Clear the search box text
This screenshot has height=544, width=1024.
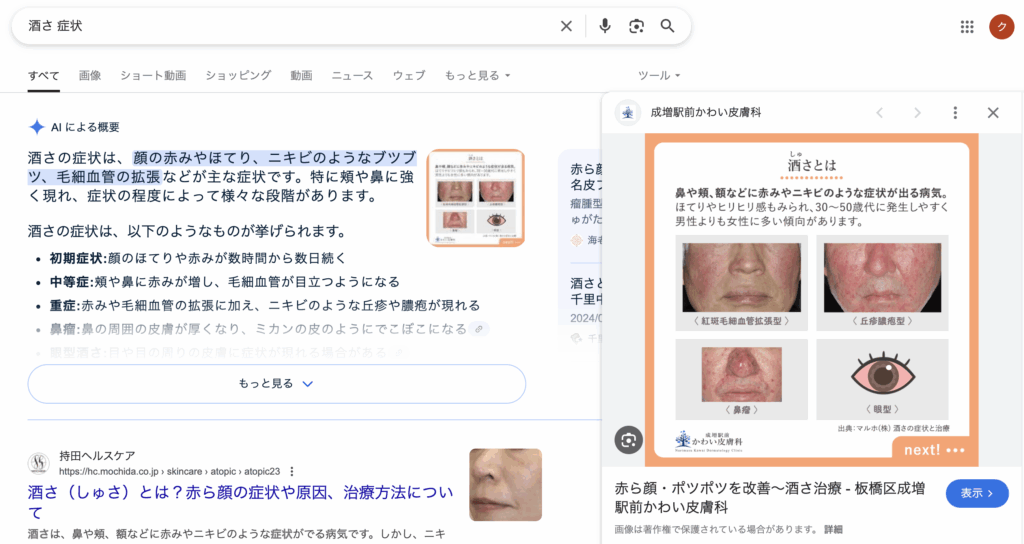tap(566, 26)
